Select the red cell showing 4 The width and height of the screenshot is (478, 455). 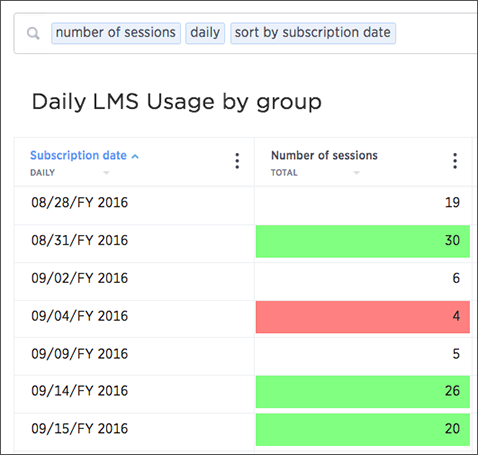[x=363, y=317]
